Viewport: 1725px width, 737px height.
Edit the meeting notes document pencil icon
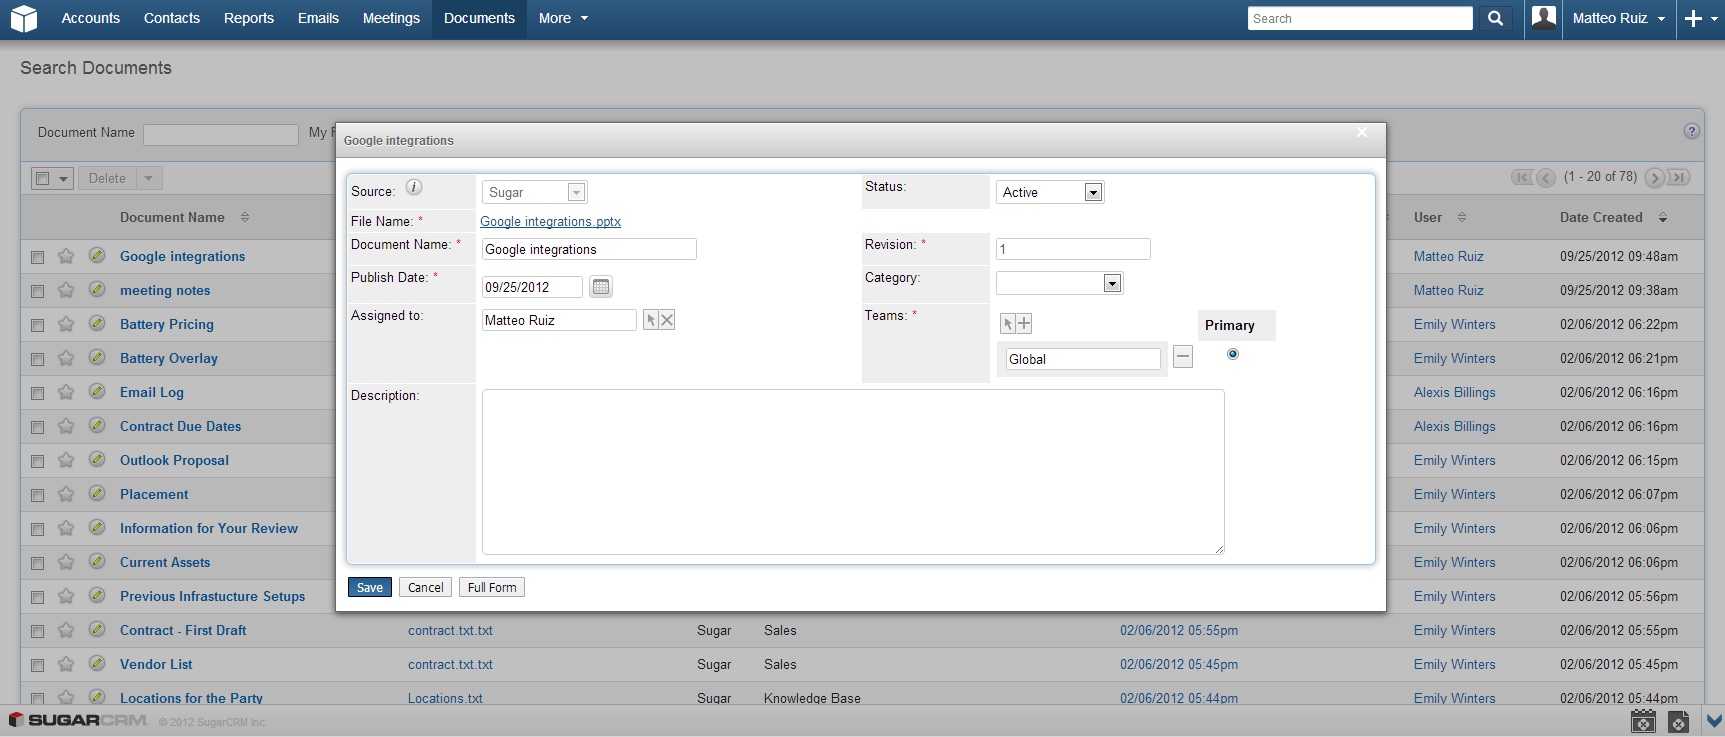tap(97, 289)
